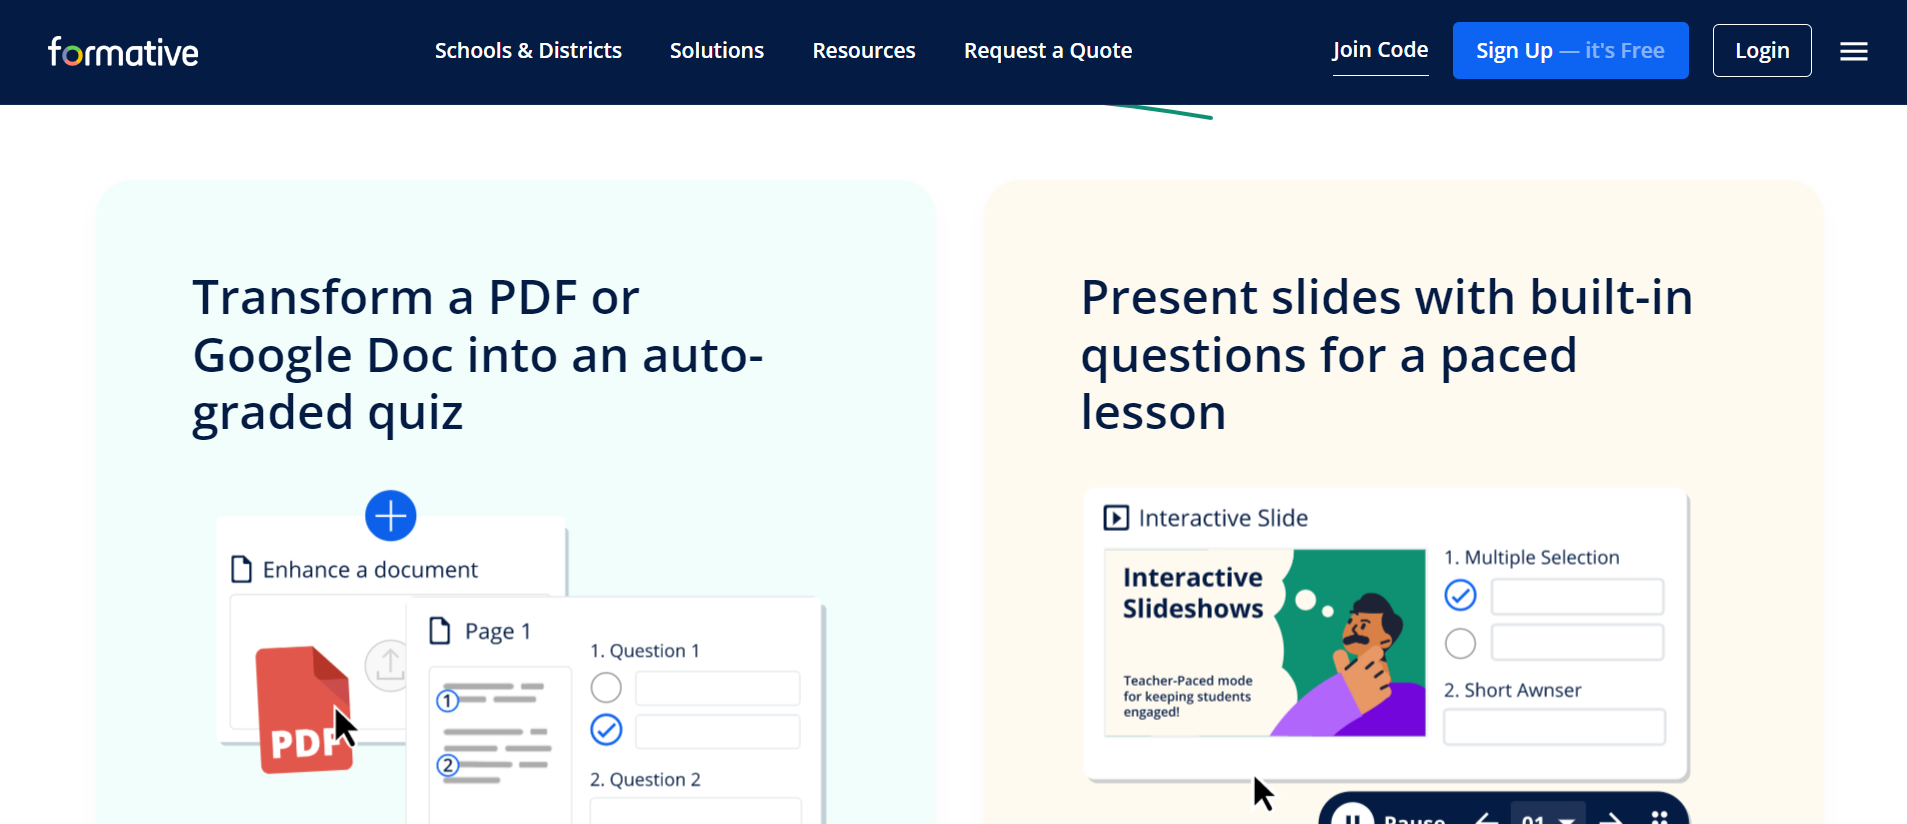
Task: Click the formative logo
Action: pyautogui.click(x=122, y=50)
